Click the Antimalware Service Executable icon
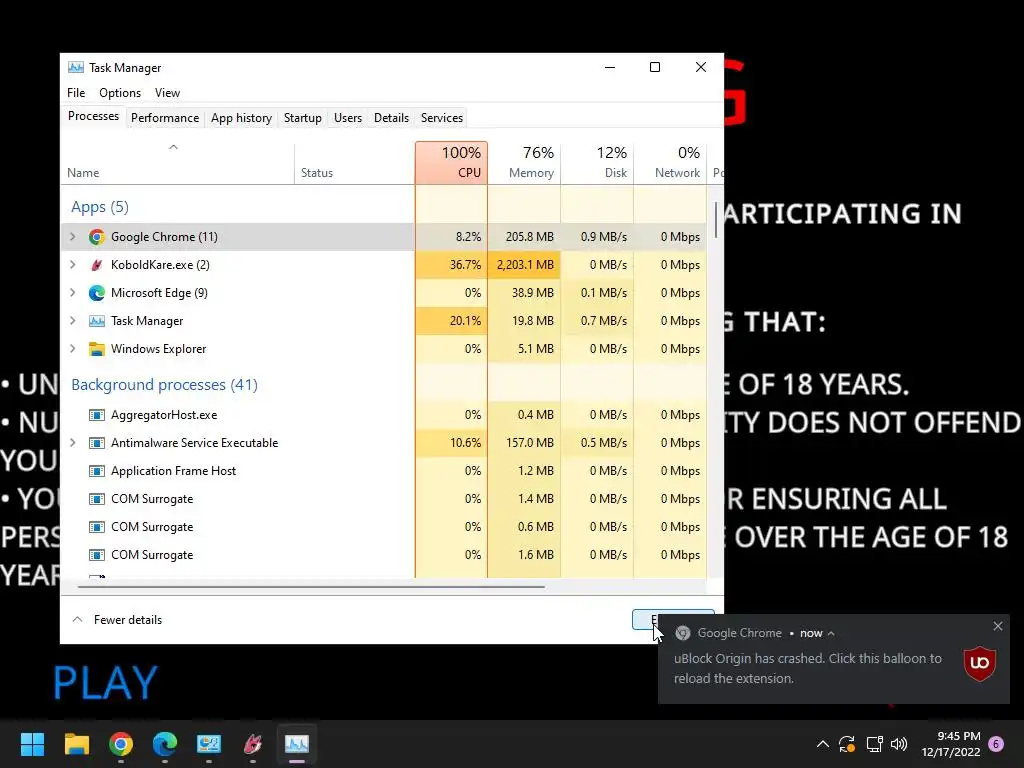This screenshot has height=768, width=1024. (97, 443)
